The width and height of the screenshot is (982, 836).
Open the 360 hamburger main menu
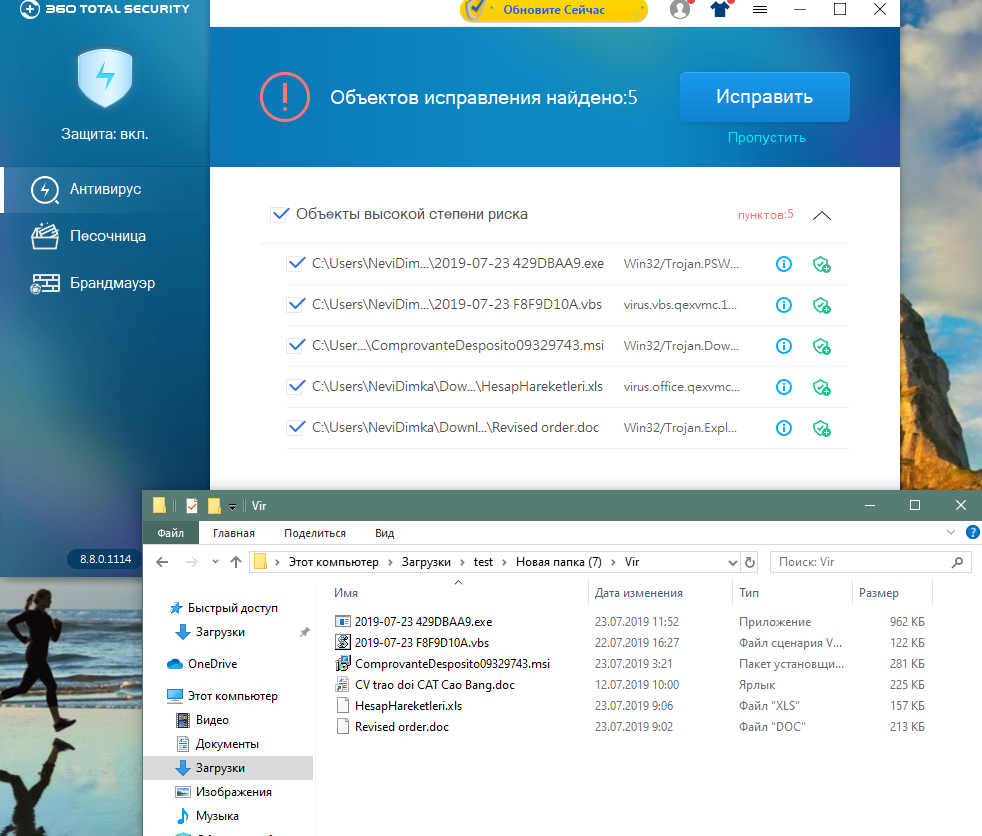coord(760,9)
